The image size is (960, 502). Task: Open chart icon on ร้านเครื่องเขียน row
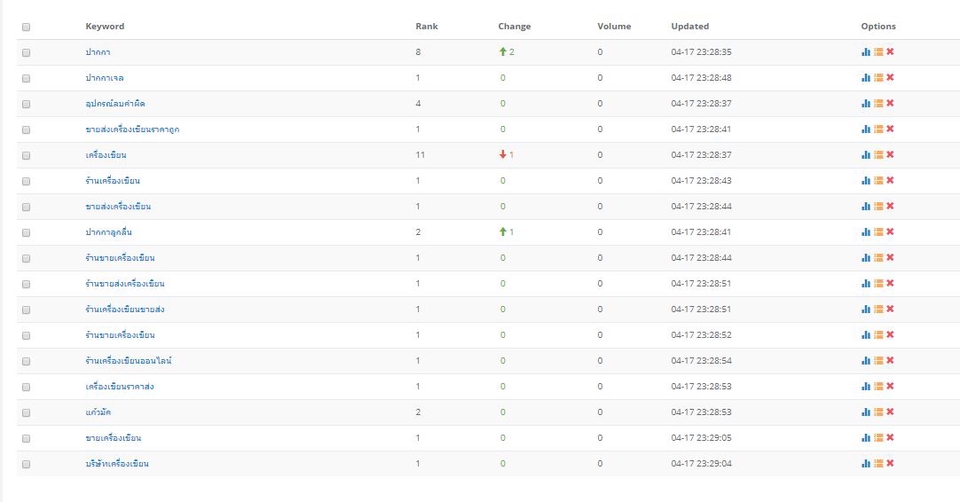pos(866,181)
